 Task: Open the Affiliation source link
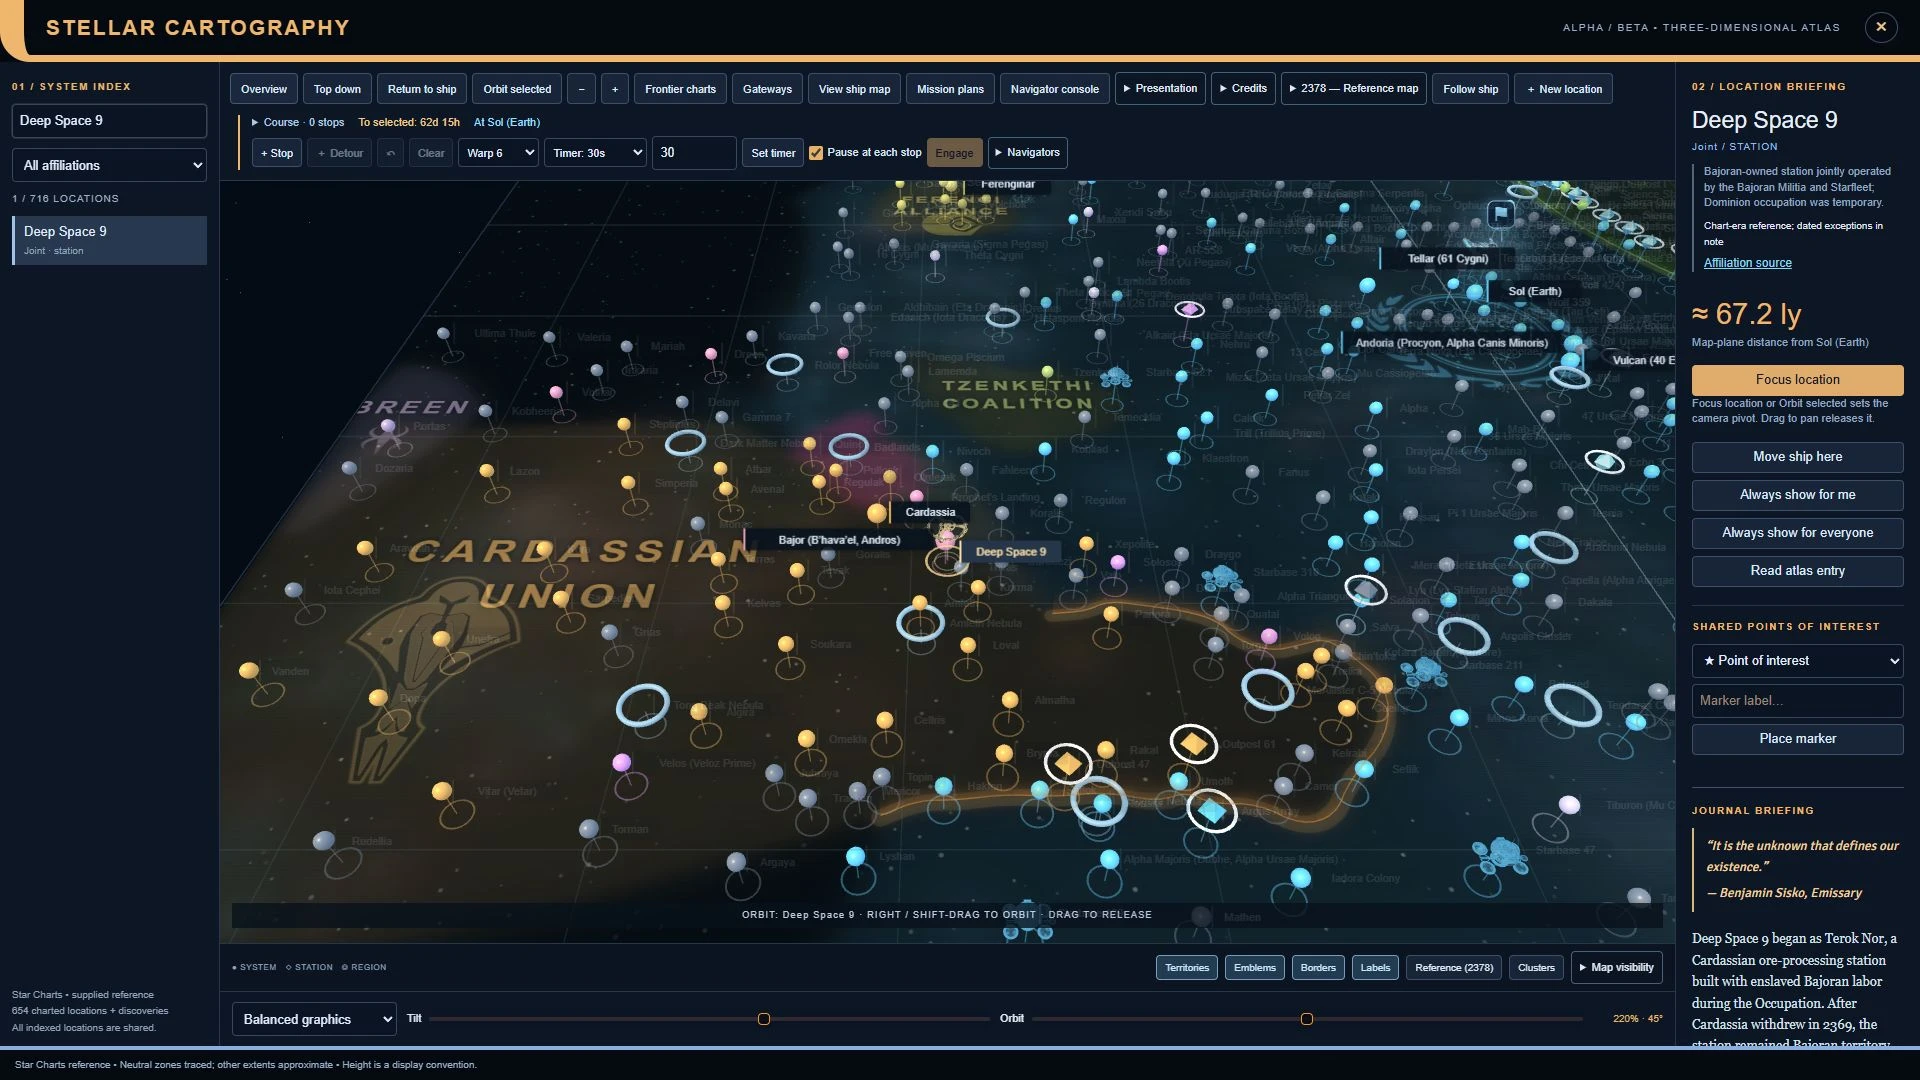(x=1747, y=263)
